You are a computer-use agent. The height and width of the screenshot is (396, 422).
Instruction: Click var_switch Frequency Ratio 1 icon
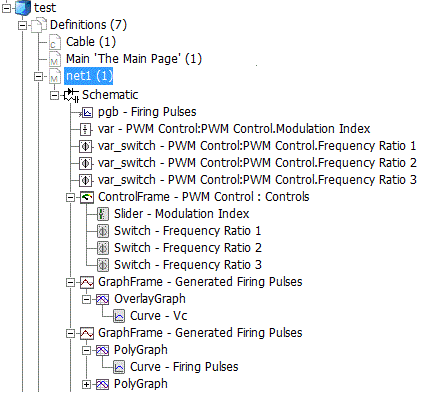click(x=86, y=146)
